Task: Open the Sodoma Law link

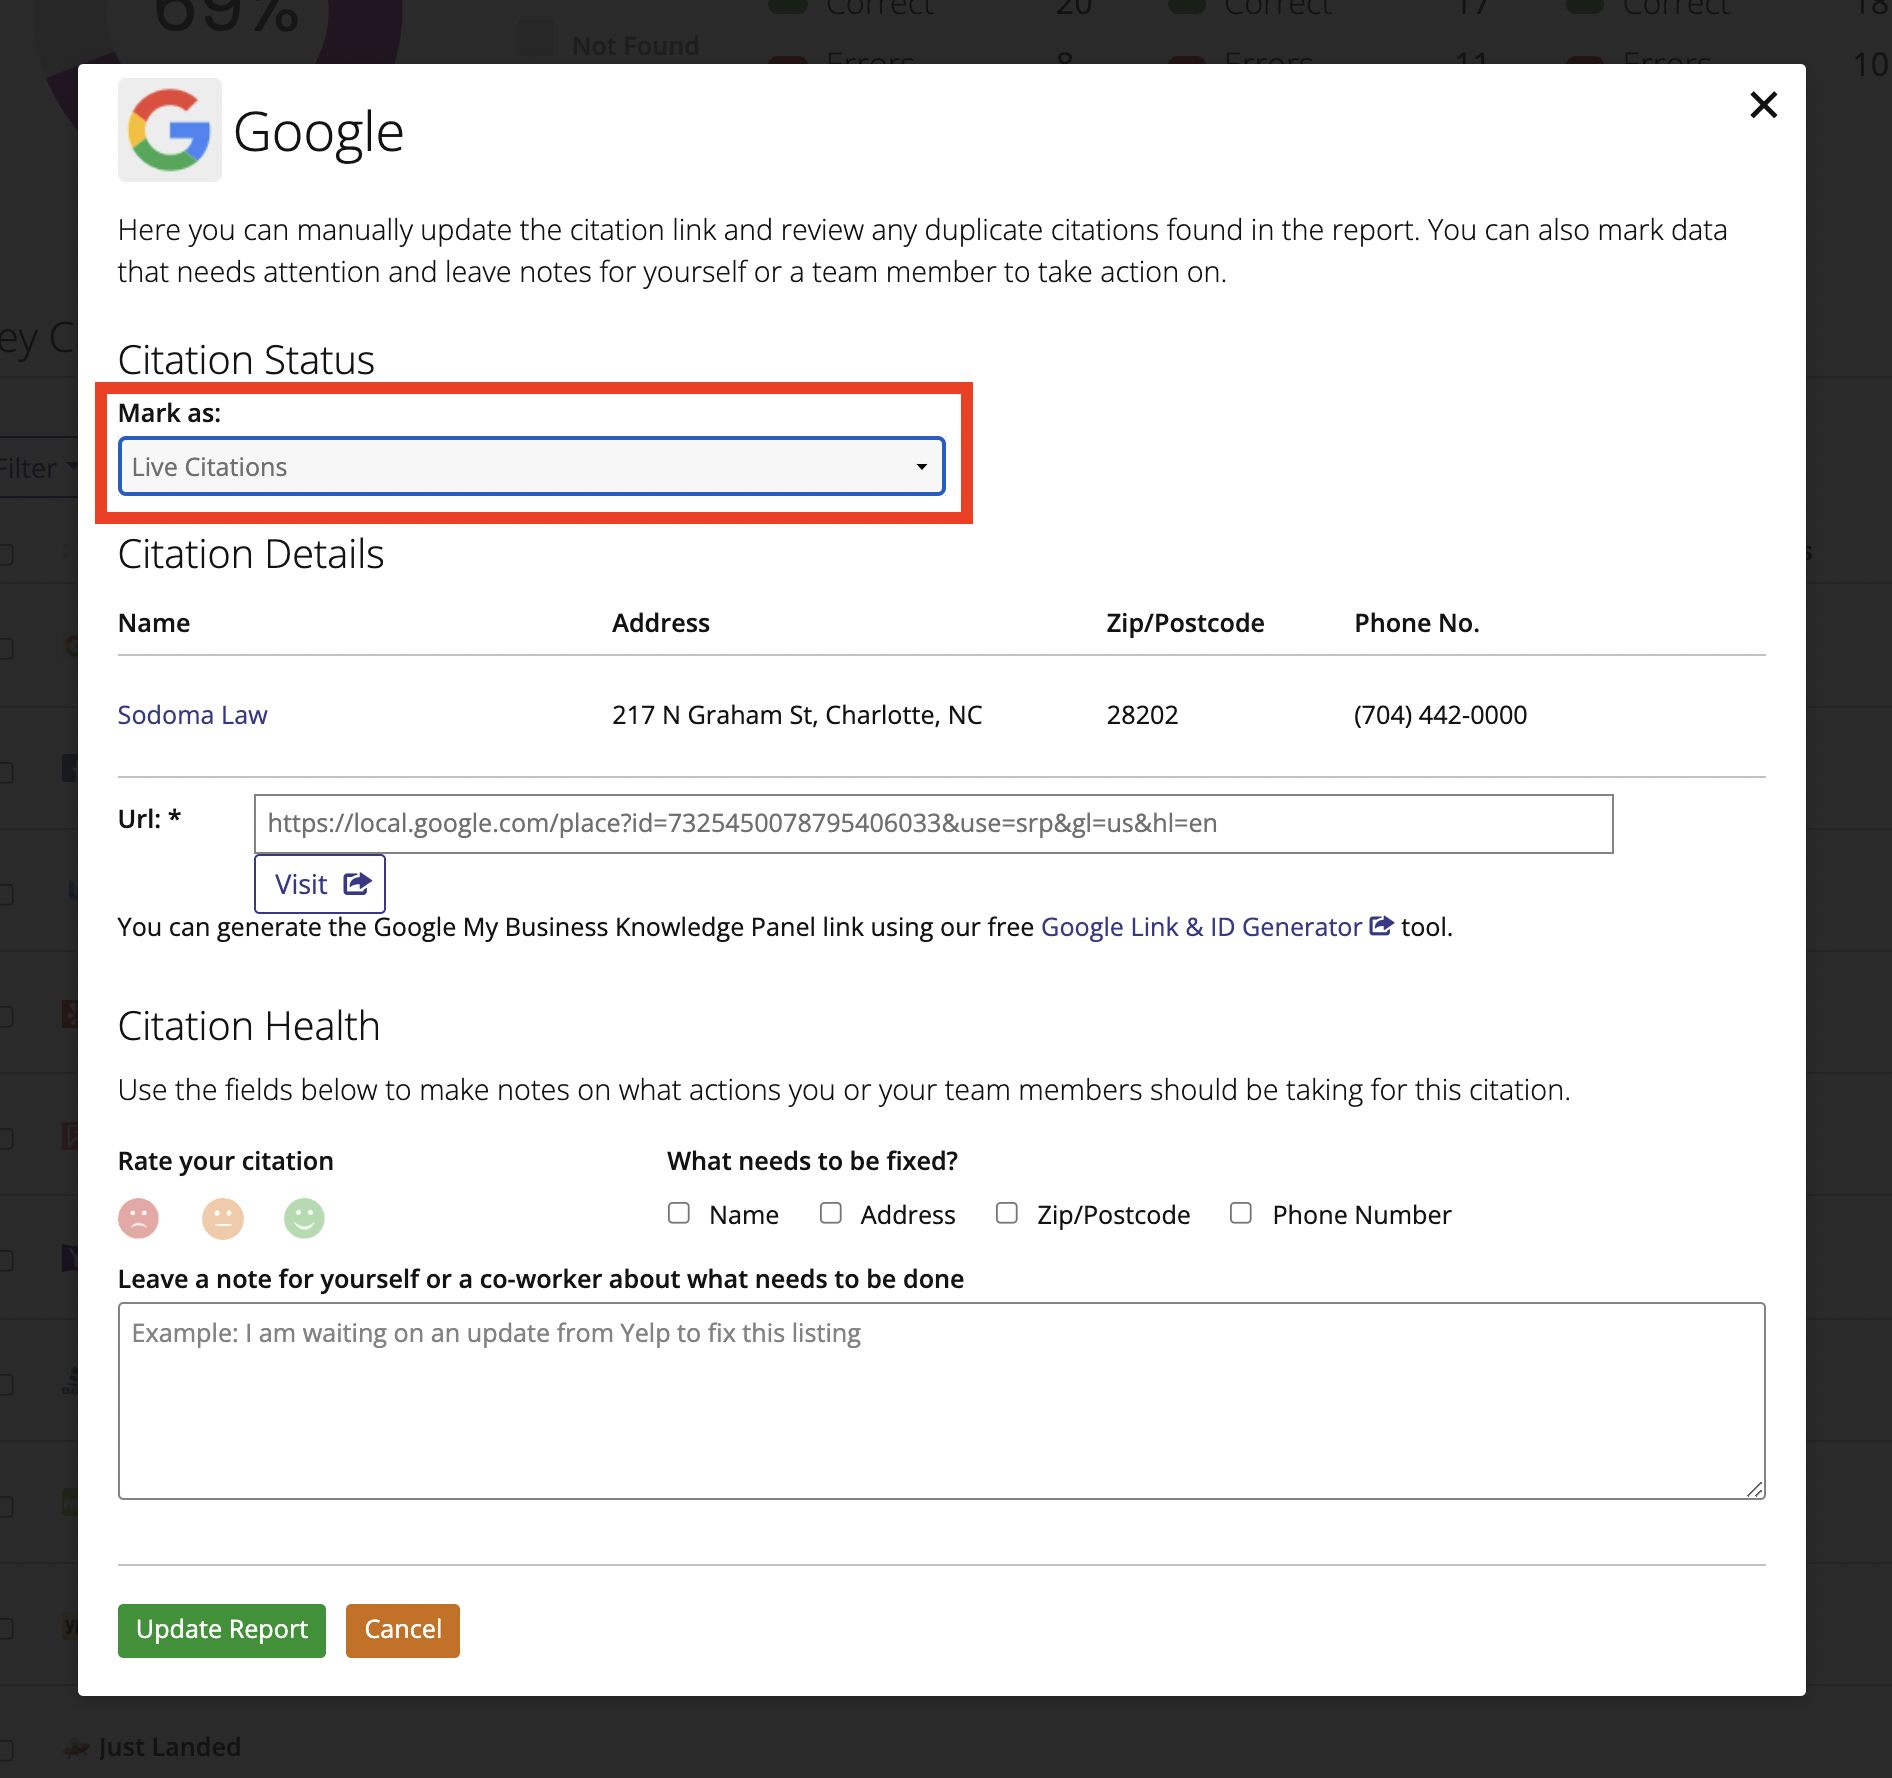Action: [192, 714]
